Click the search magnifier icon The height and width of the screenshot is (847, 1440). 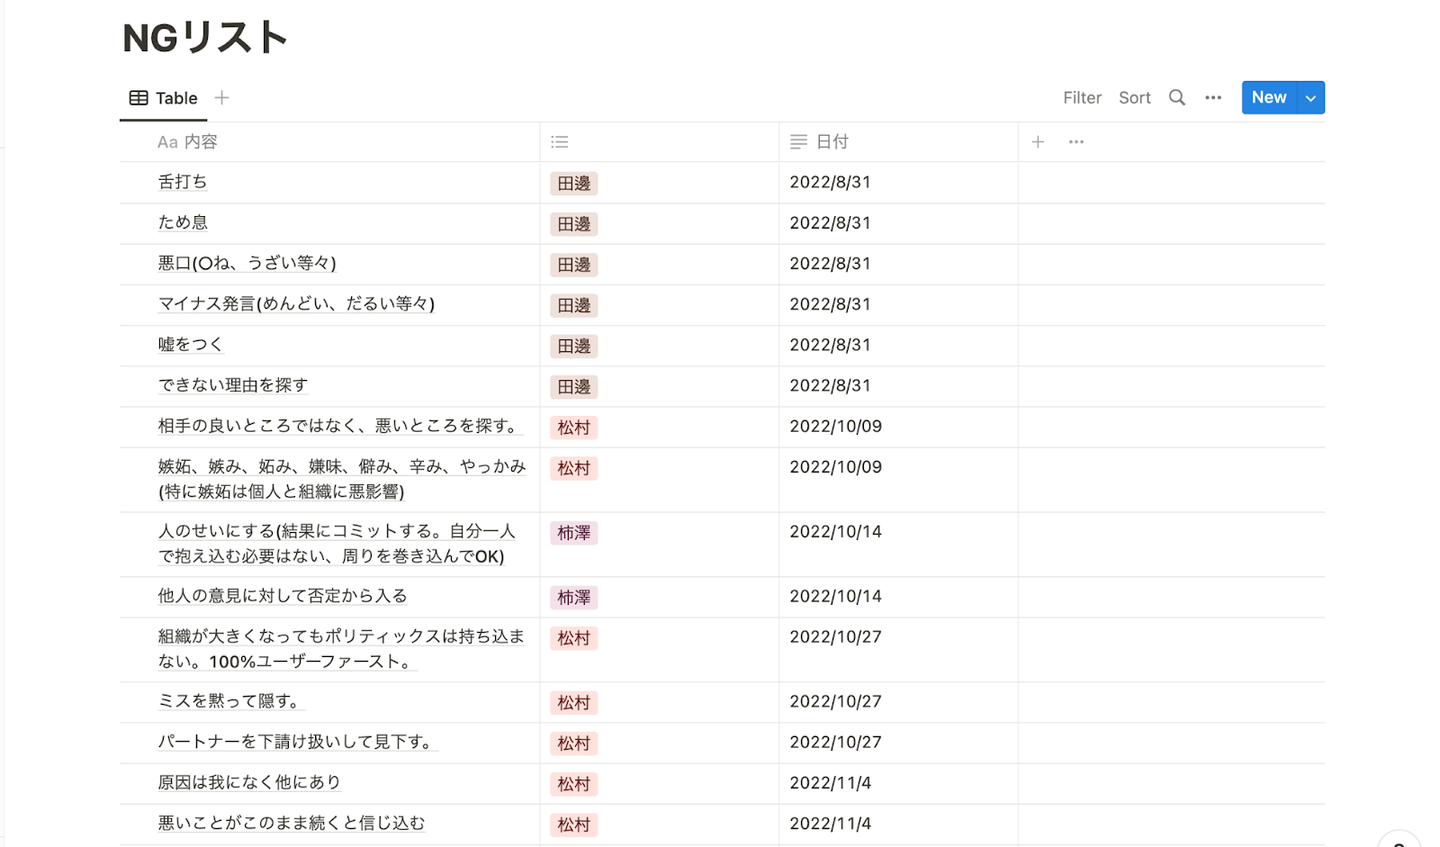[1177, 98]
